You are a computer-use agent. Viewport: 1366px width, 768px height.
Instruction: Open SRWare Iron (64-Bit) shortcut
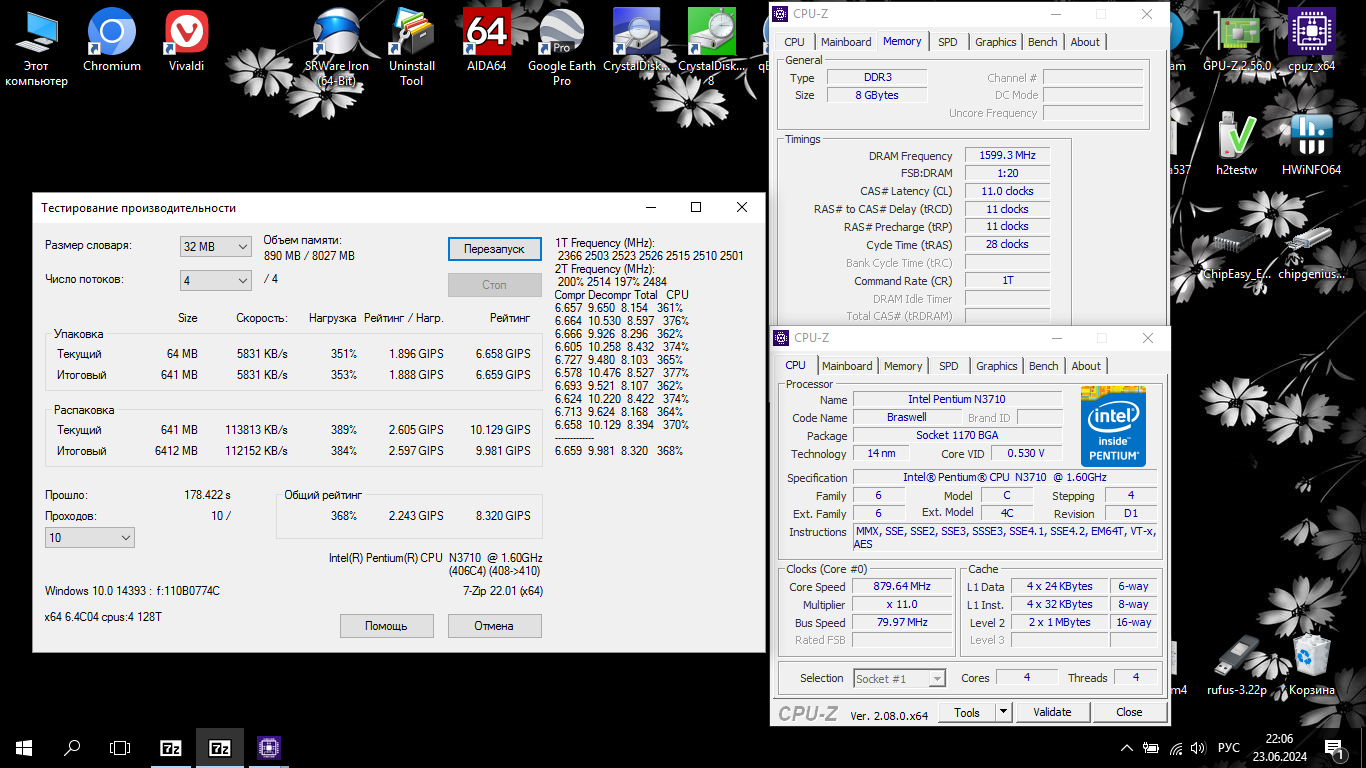pos(337,47)
